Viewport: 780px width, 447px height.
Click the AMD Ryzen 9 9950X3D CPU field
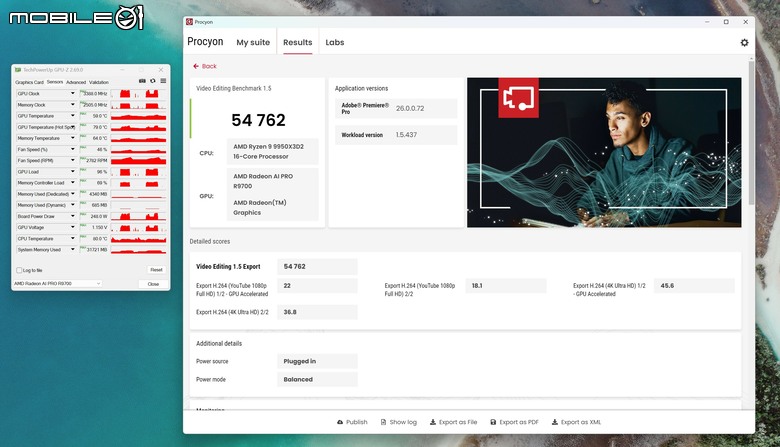273,152
